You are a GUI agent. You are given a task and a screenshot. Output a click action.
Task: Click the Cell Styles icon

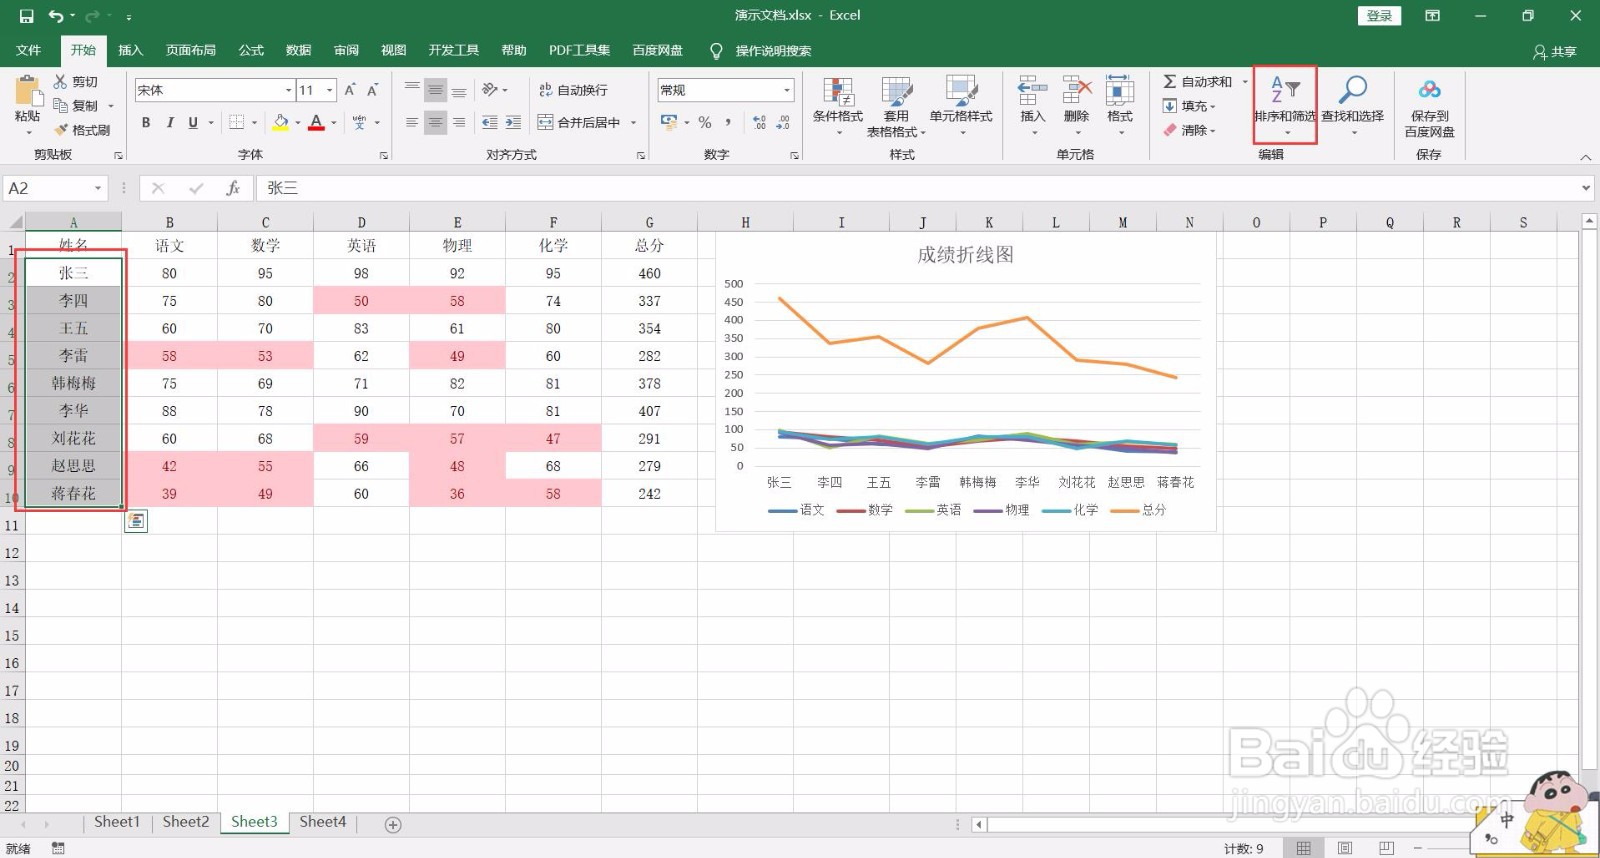961,91
